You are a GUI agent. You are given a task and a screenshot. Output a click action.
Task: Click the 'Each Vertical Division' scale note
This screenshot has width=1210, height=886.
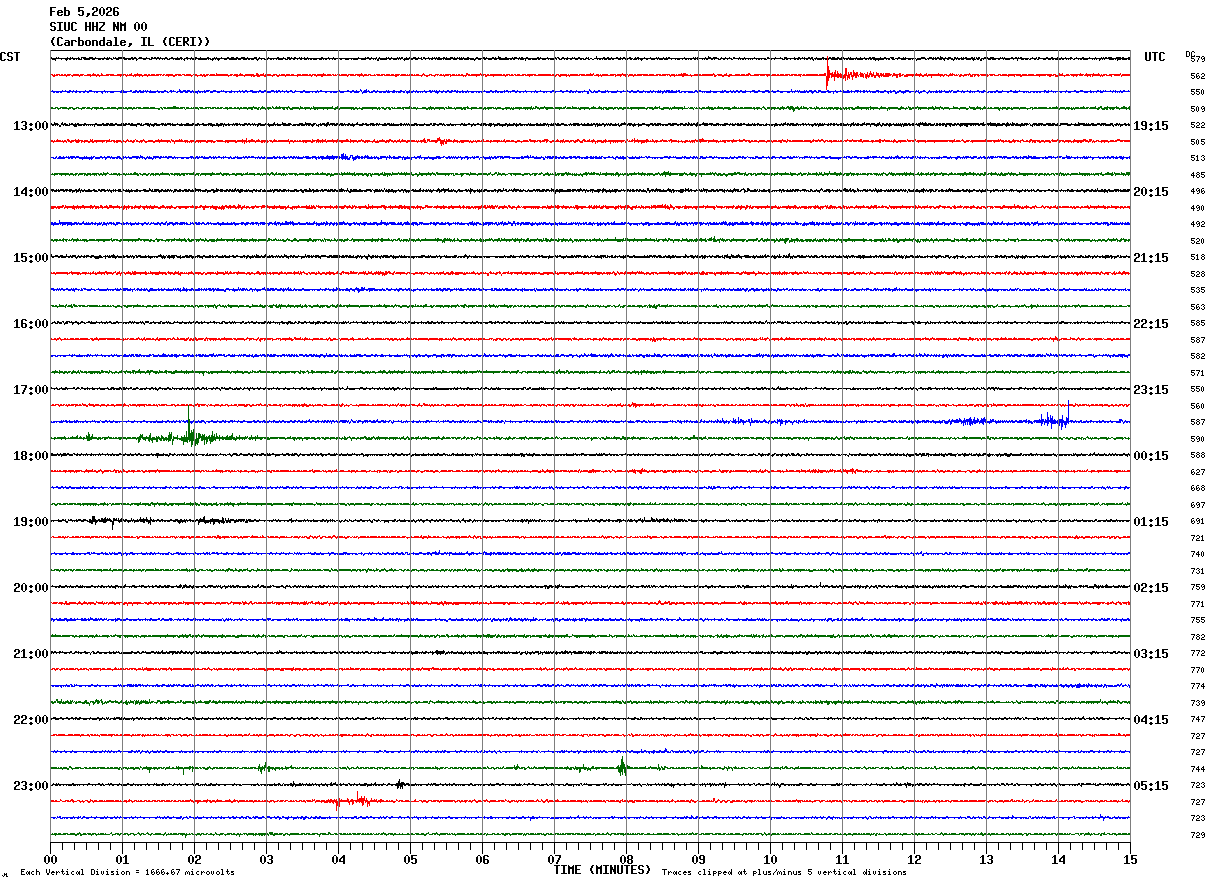[x=126, y=873]
